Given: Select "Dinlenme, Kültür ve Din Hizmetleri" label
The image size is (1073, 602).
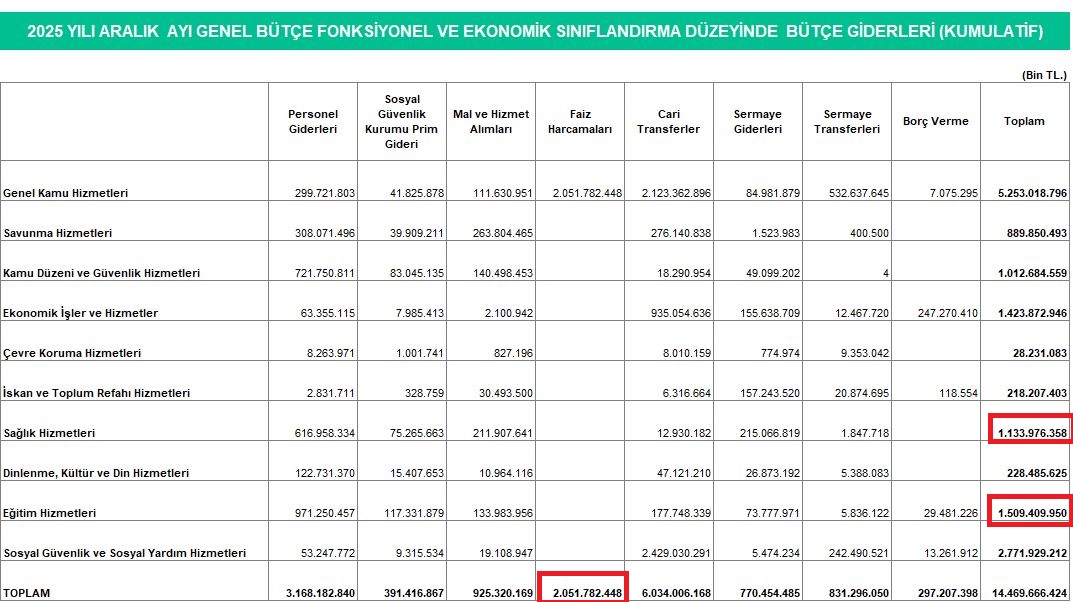Looking at the screenshot, I should pyautogui.click(x=96, y=473).
